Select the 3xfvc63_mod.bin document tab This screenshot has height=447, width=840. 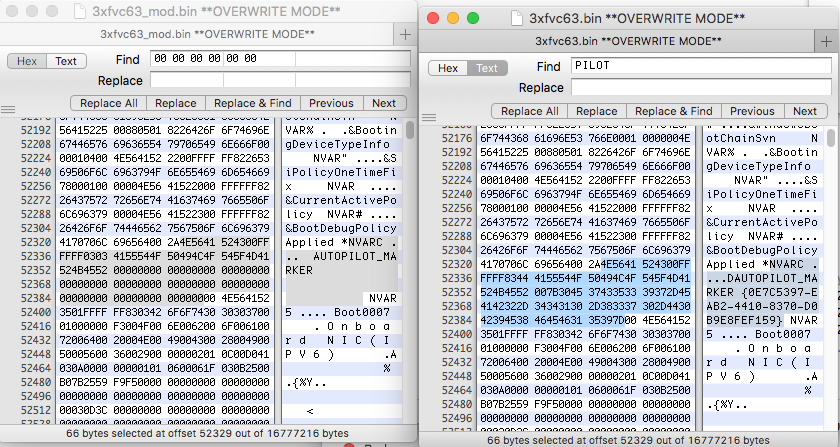point(207,34)
